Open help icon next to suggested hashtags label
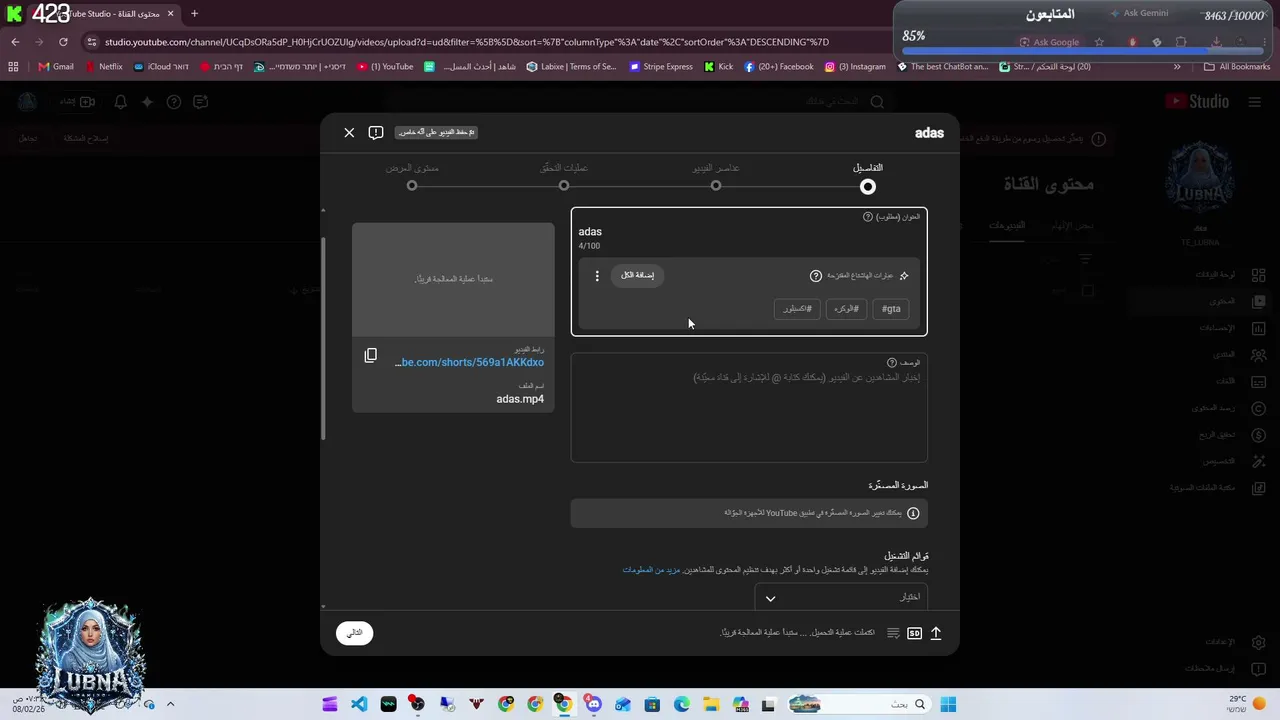Screen dimensions: 1280x720 point(816,276)
